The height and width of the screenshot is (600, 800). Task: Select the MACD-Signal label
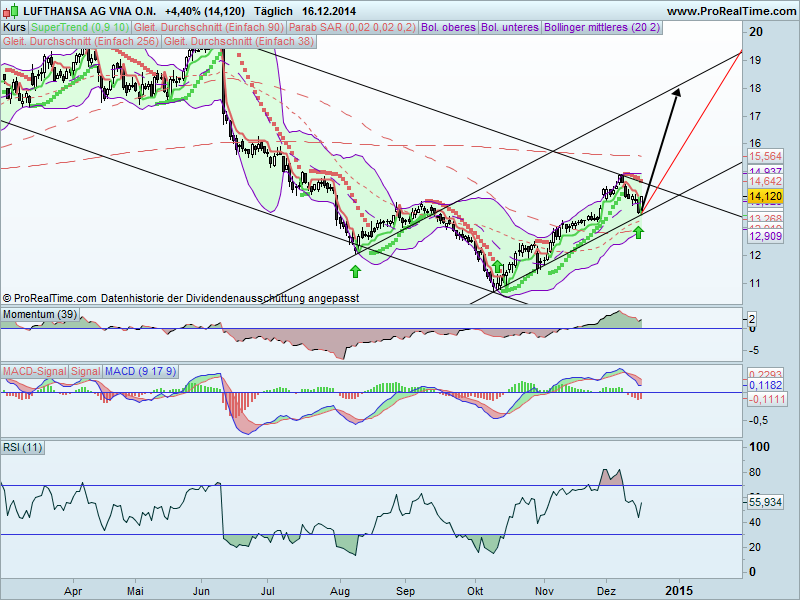tap(34, 371)
